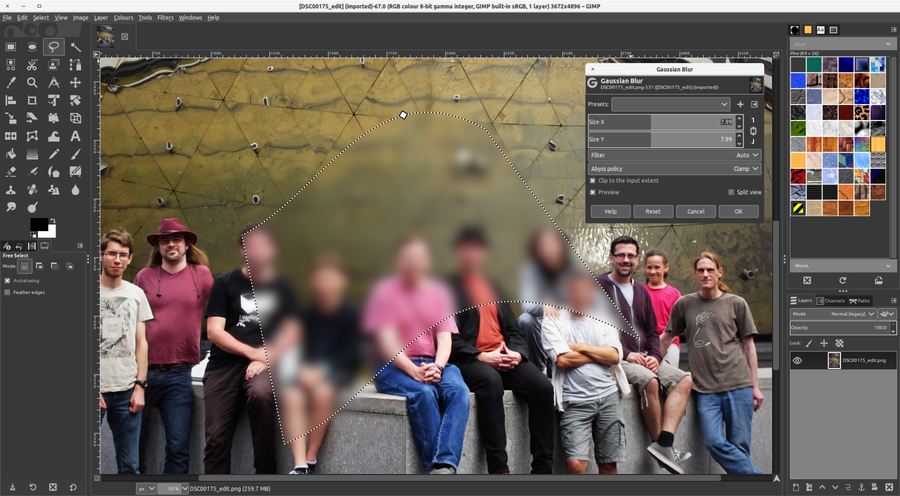900x496 pixels.
Task: Save current settings as preset plus icon
Action: (740, 104)
